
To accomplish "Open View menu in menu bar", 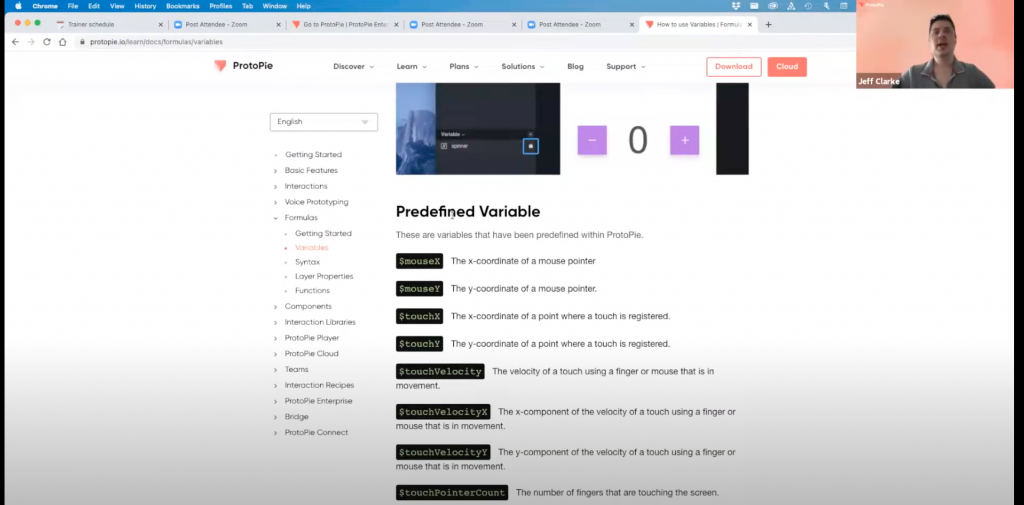I will [117, 6].
